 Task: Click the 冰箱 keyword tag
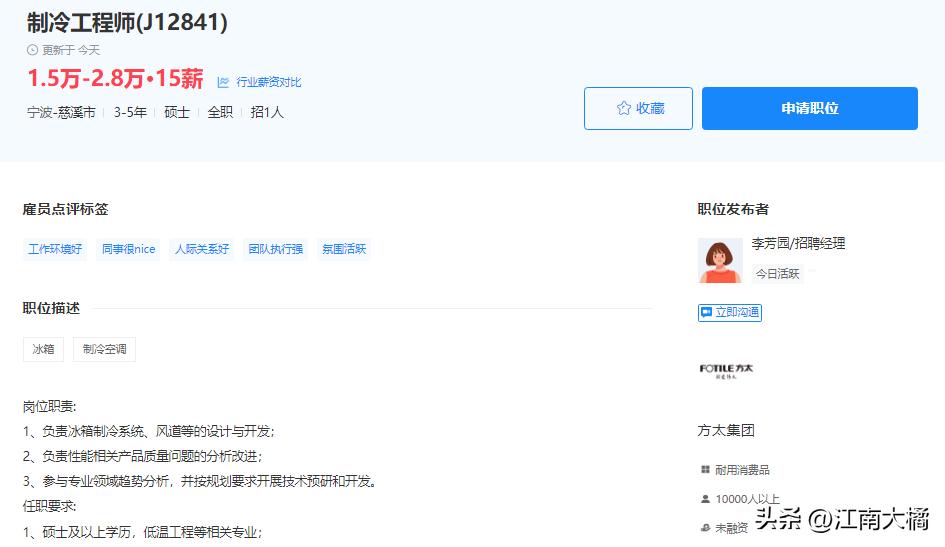tap(43, 349)
